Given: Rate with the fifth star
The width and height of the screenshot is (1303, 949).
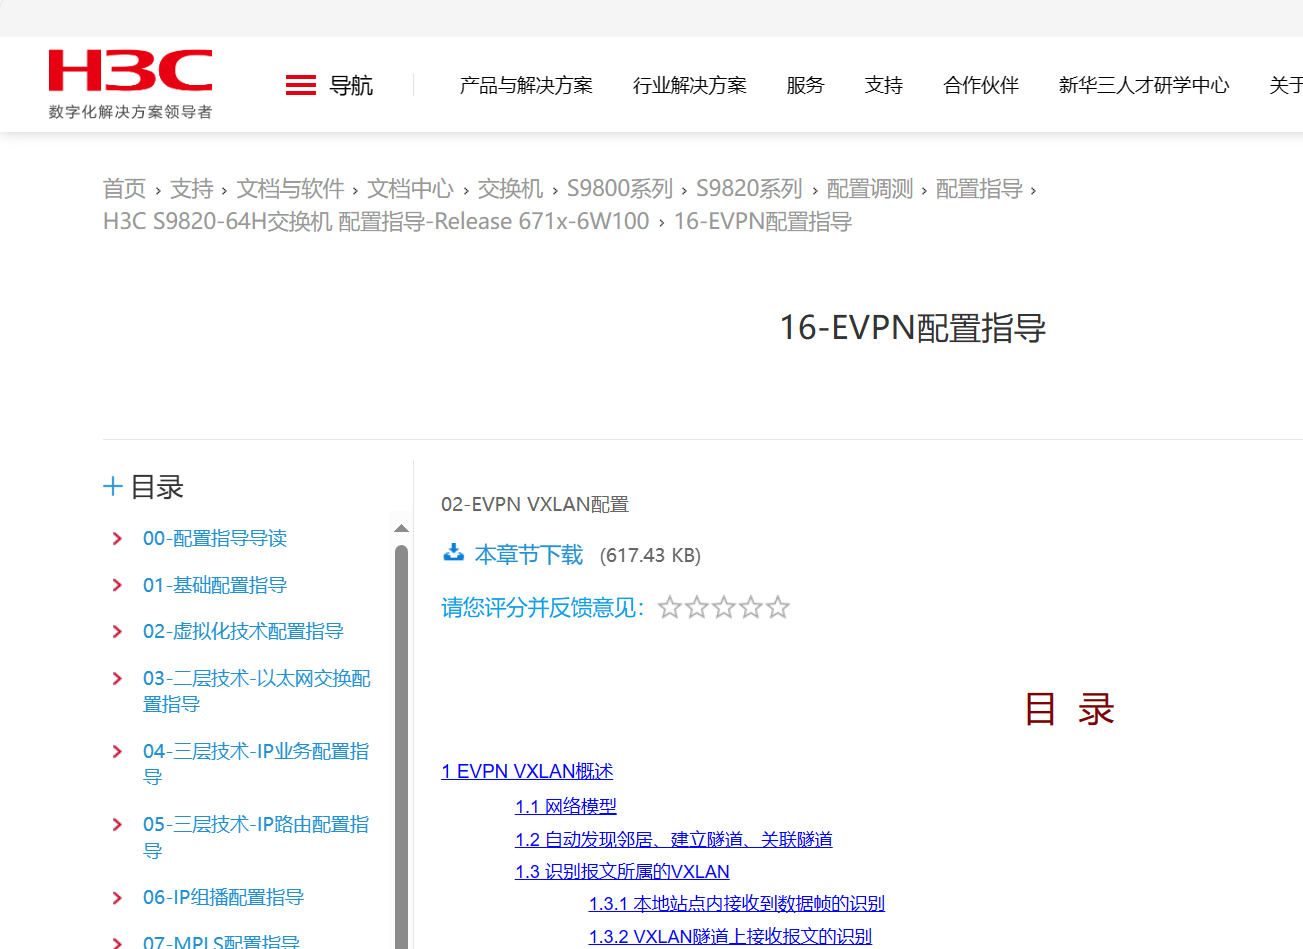Looking at the screenshot, I should pos(778,607).
